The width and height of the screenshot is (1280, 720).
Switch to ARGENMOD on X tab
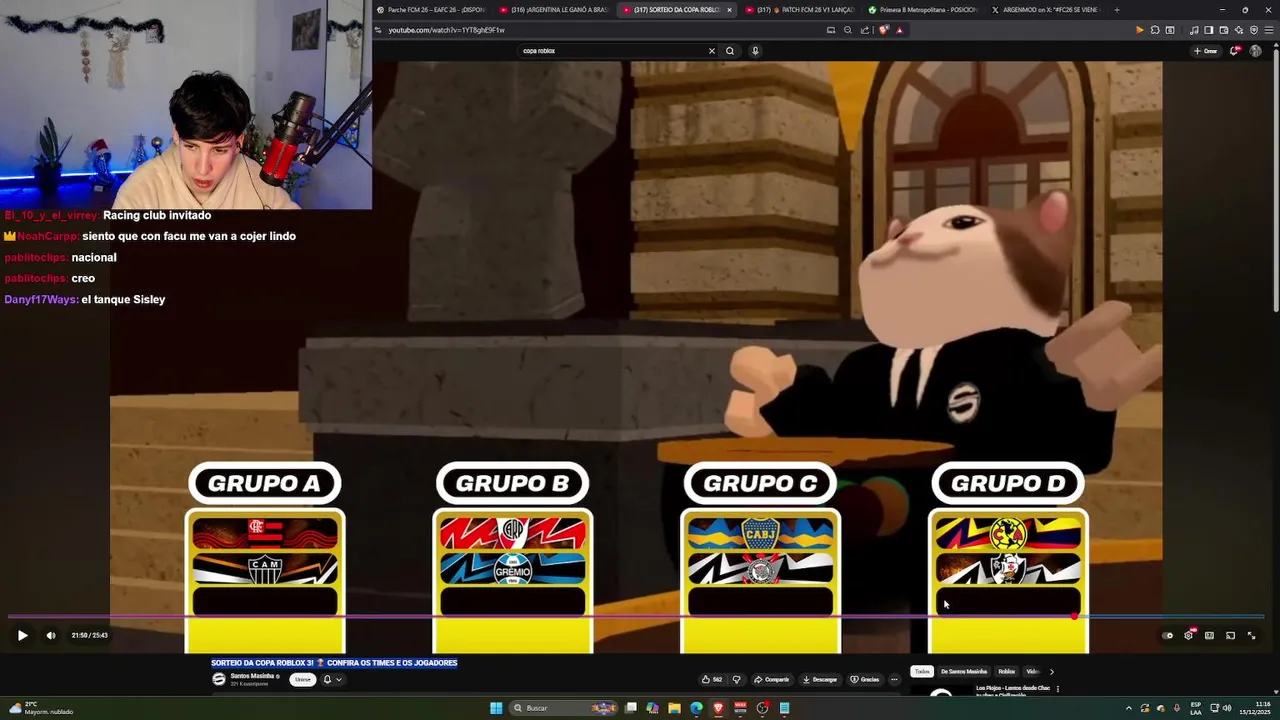point(1045,10)
